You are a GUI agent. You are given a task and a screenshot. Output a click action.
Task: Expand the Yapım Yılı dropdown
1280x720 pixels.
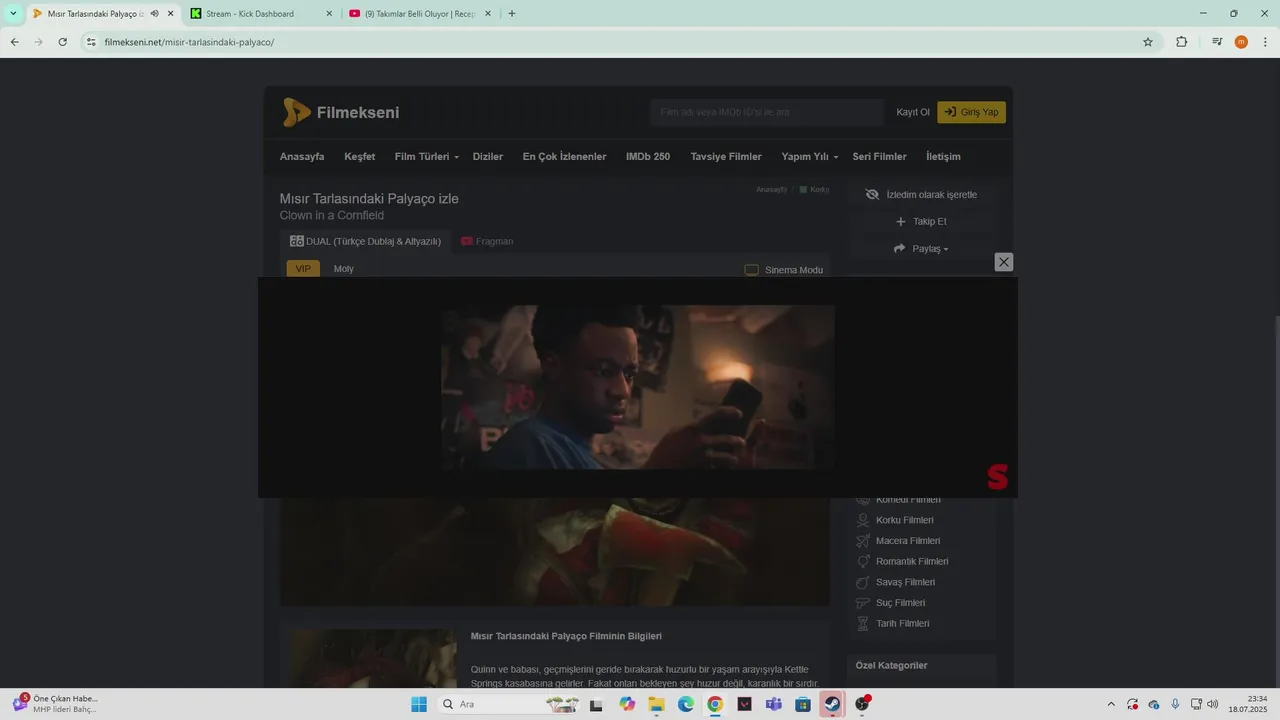pyautogui.click(x=810, y=157)
